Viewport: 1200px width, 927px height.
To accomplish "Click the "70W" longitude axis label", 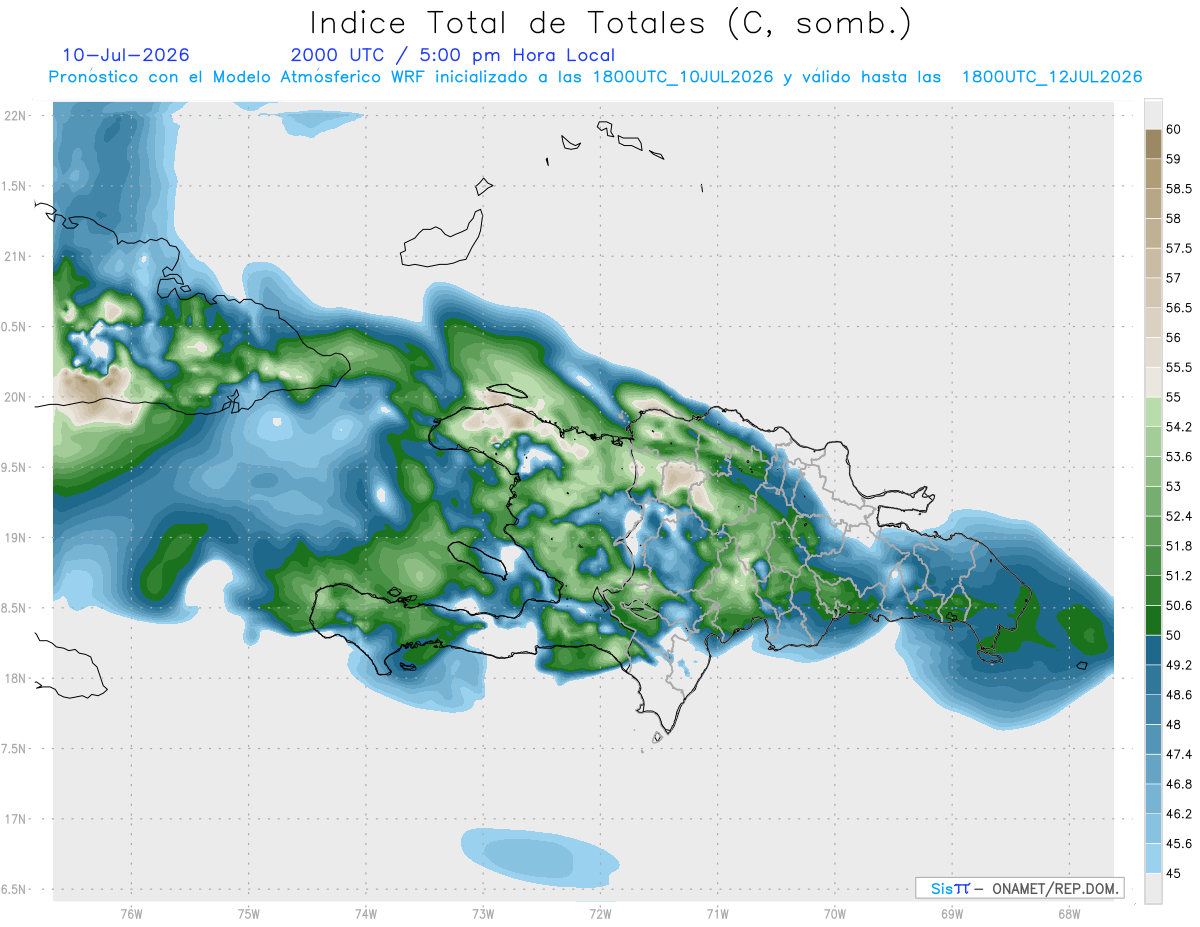I will click(834, 914).
